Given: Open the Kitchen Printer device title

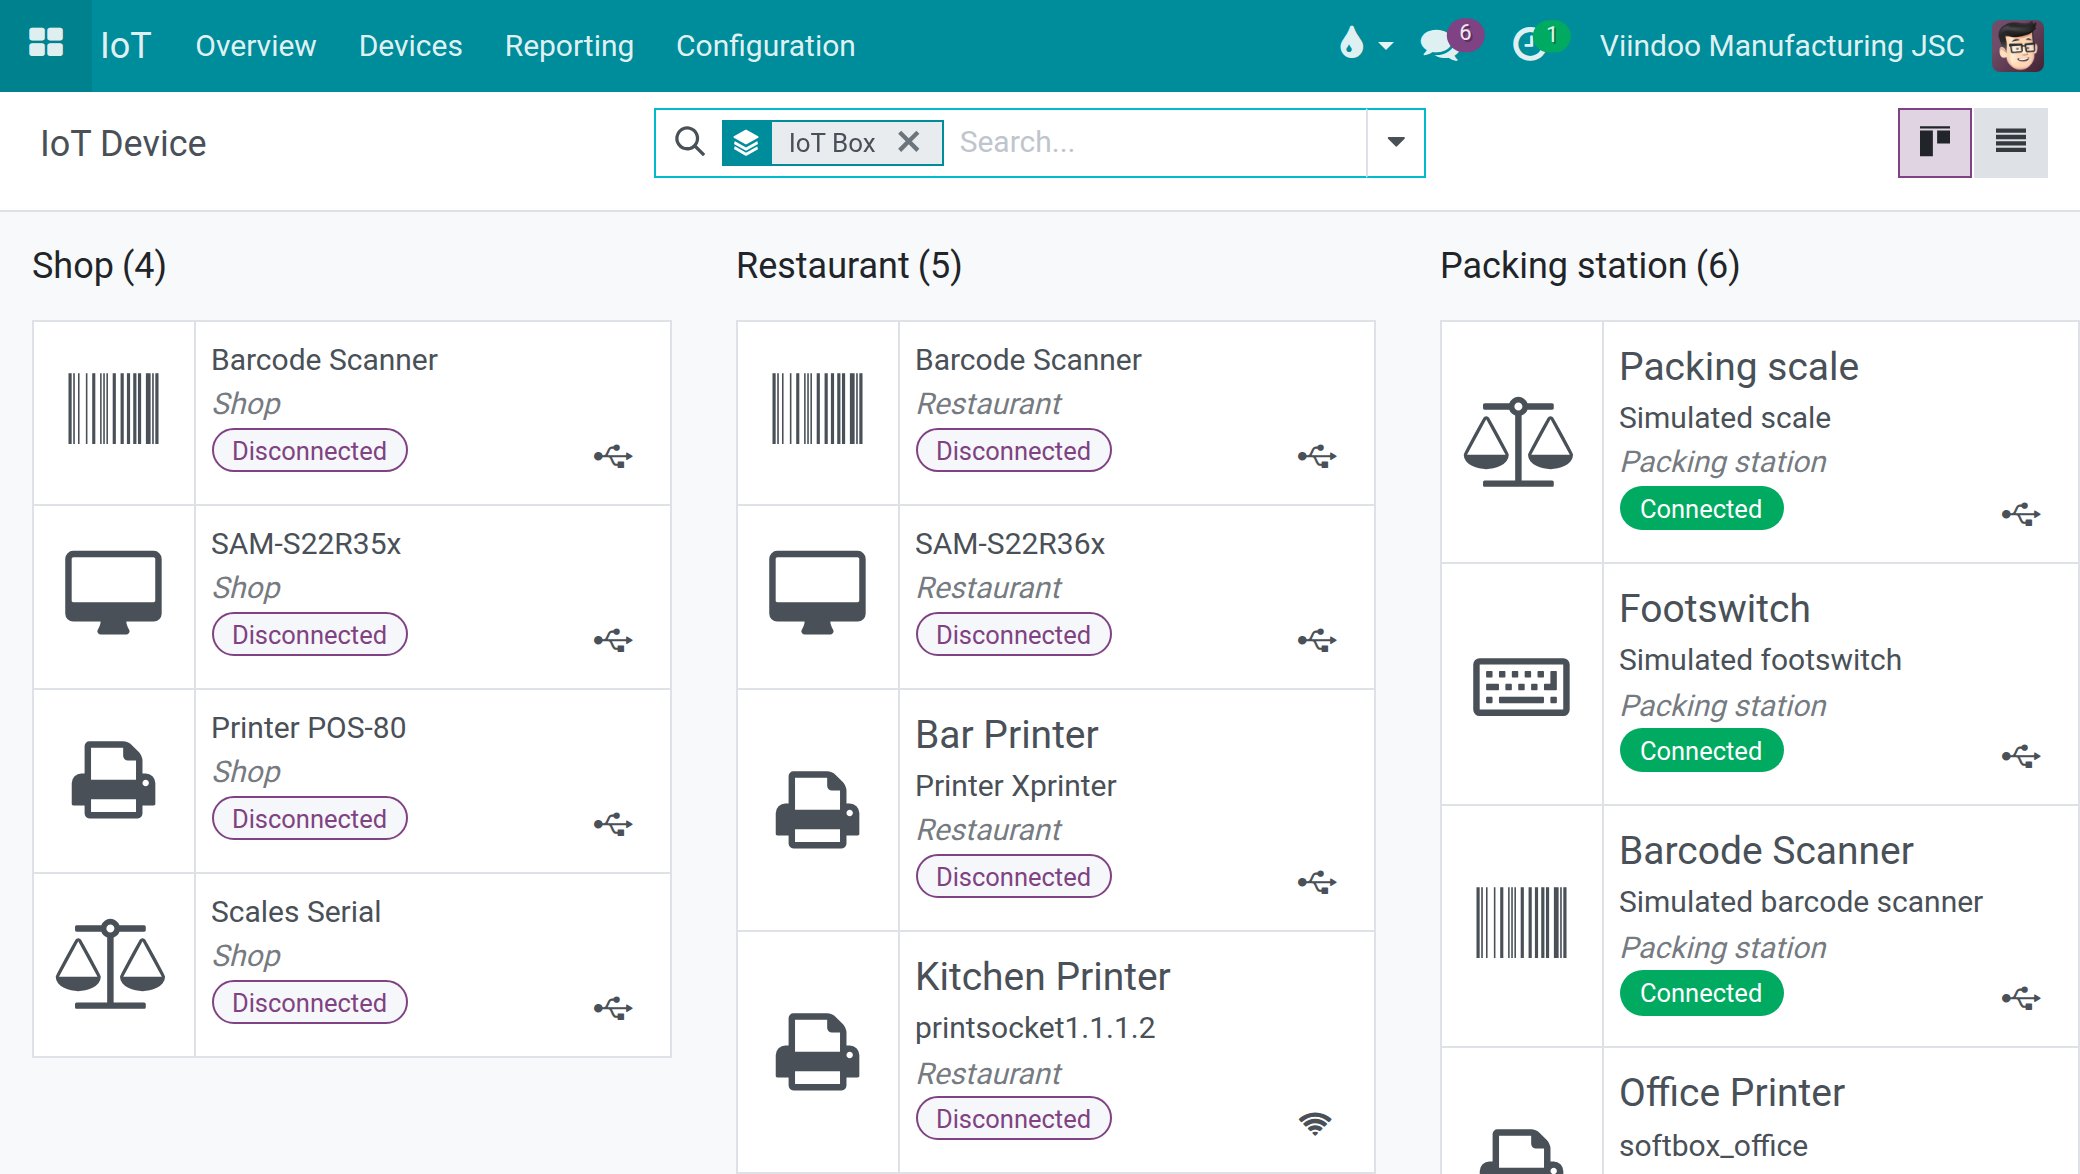Looking at the screenshot, I should pyautogui.click(x=1042, y=977).
